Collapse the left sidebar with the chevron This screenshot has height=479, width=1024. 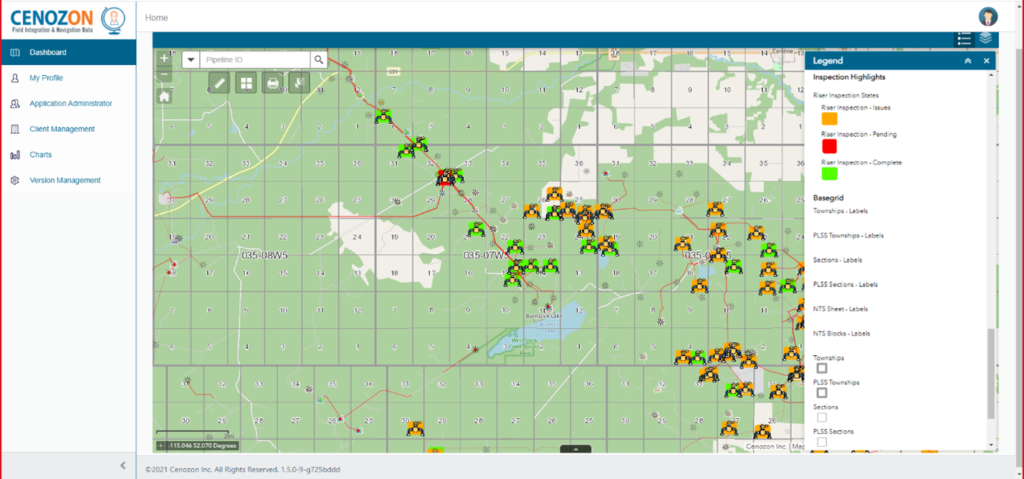pos(122,465)
